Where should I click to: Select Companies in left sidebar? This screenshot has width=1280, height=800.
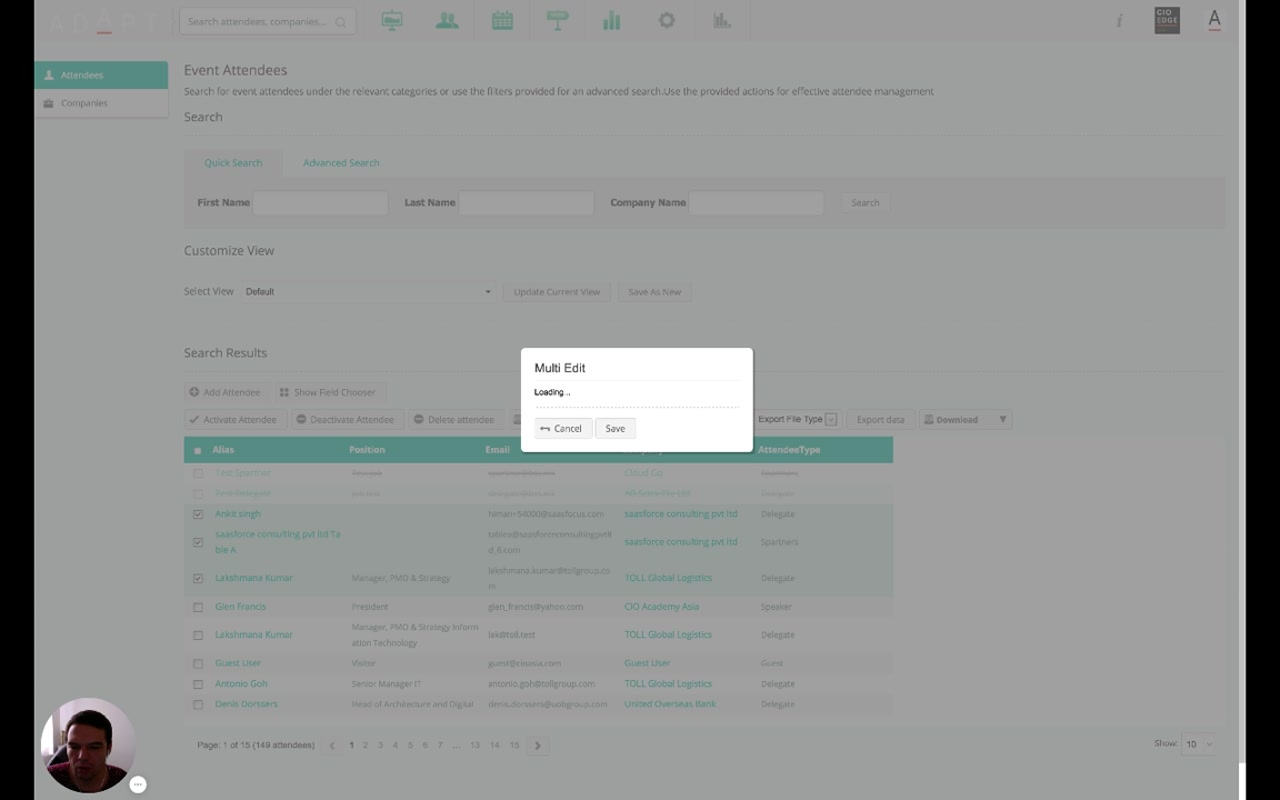click(101, 103)
